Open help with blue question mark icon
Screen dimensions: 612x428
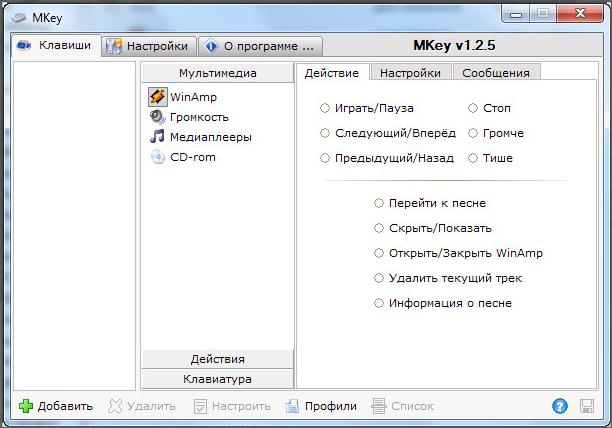coord(560,406)
